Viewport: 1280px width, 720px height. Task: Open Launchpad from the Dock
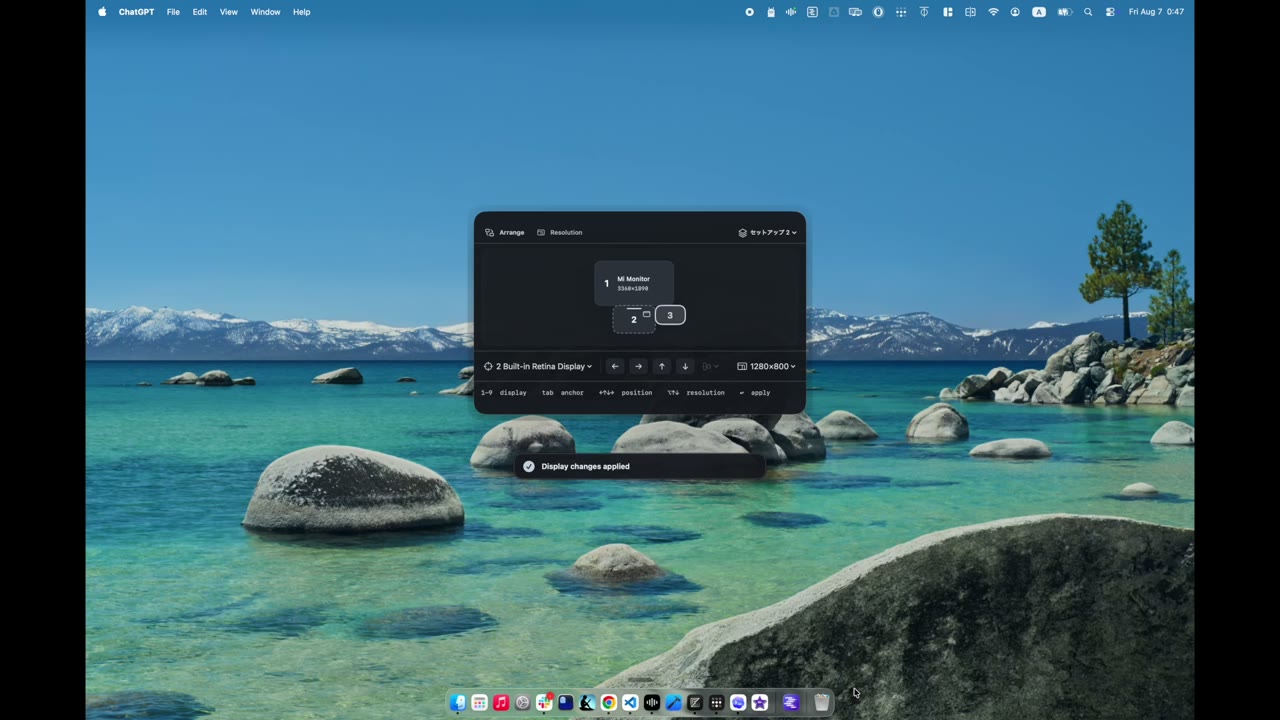479,703
